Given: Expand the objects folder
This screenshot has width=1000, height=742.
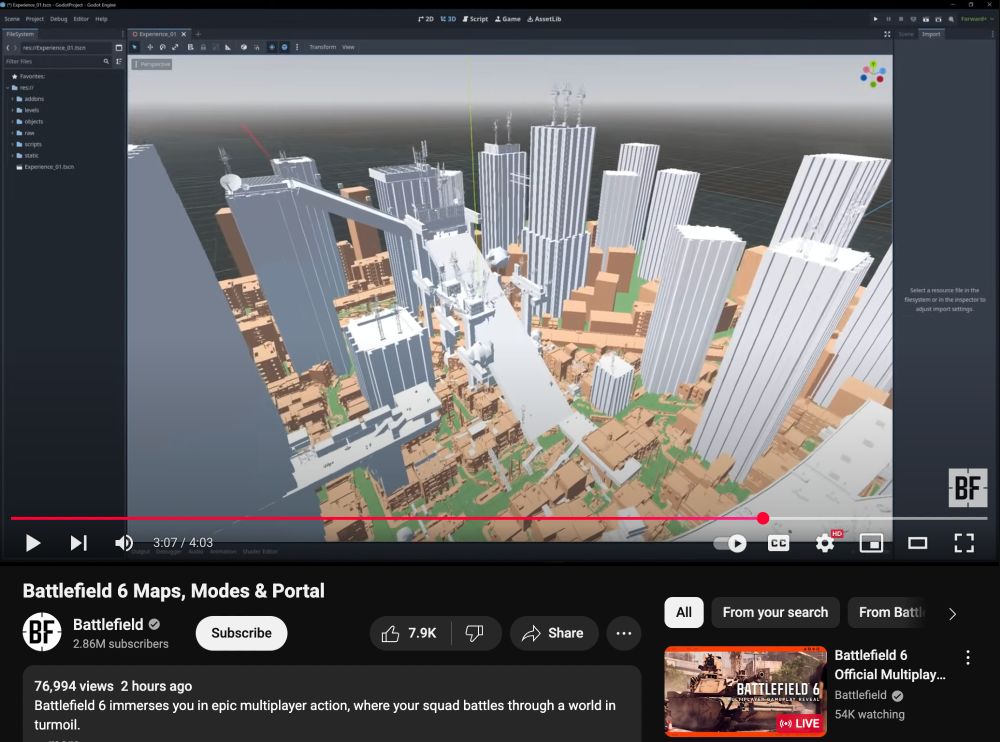Looking at the screenshot, I should coord(13,121).
